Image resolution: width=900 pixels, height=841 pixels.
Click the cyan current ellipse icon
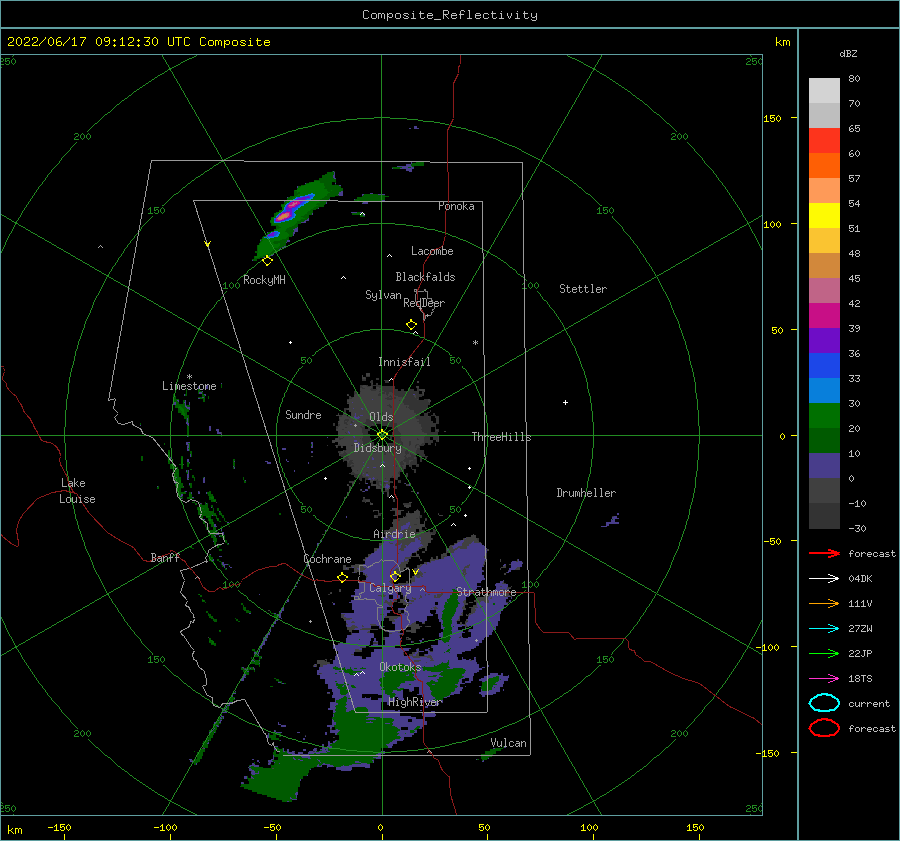pyautogui.click(x=824, y=703)
